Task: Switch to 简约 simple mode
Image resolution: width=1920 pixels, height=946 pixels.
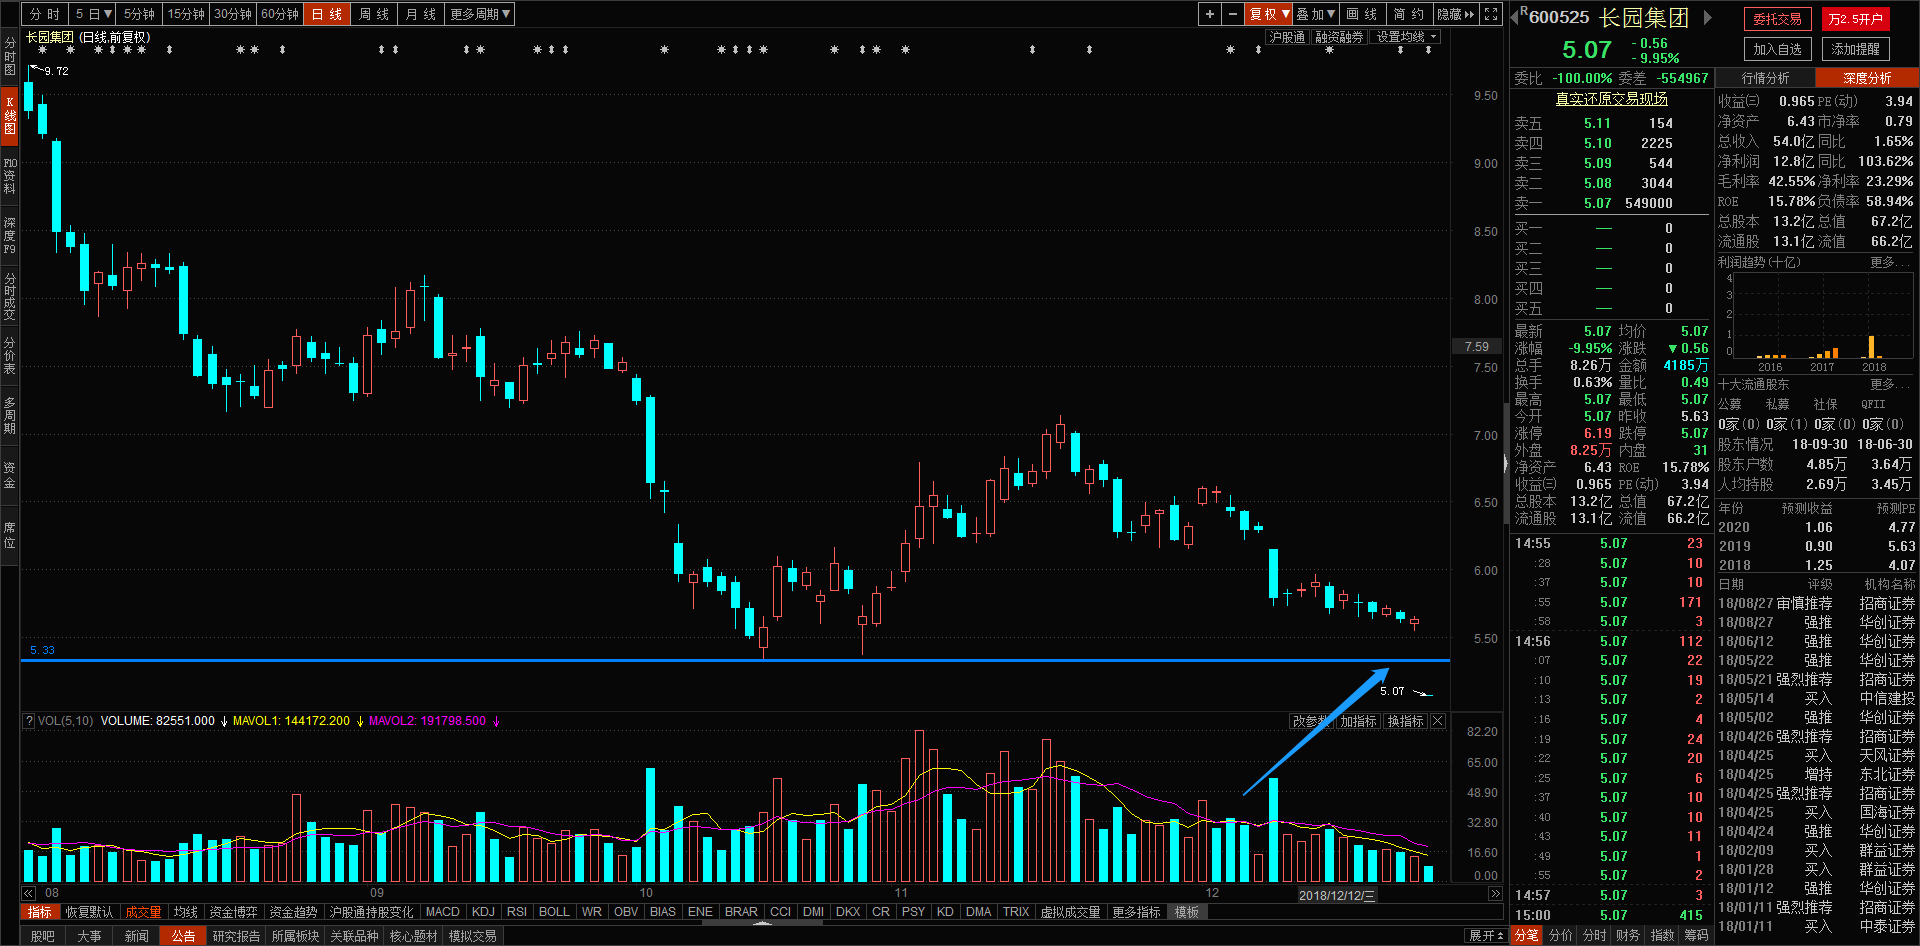Action: click(1409, 14)
